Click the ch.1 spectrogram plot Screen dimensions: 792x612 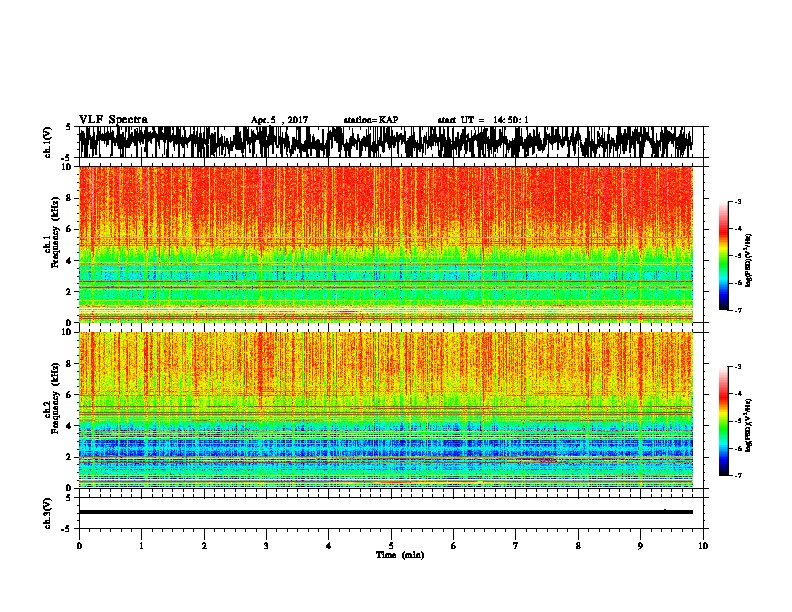point(386,244)
